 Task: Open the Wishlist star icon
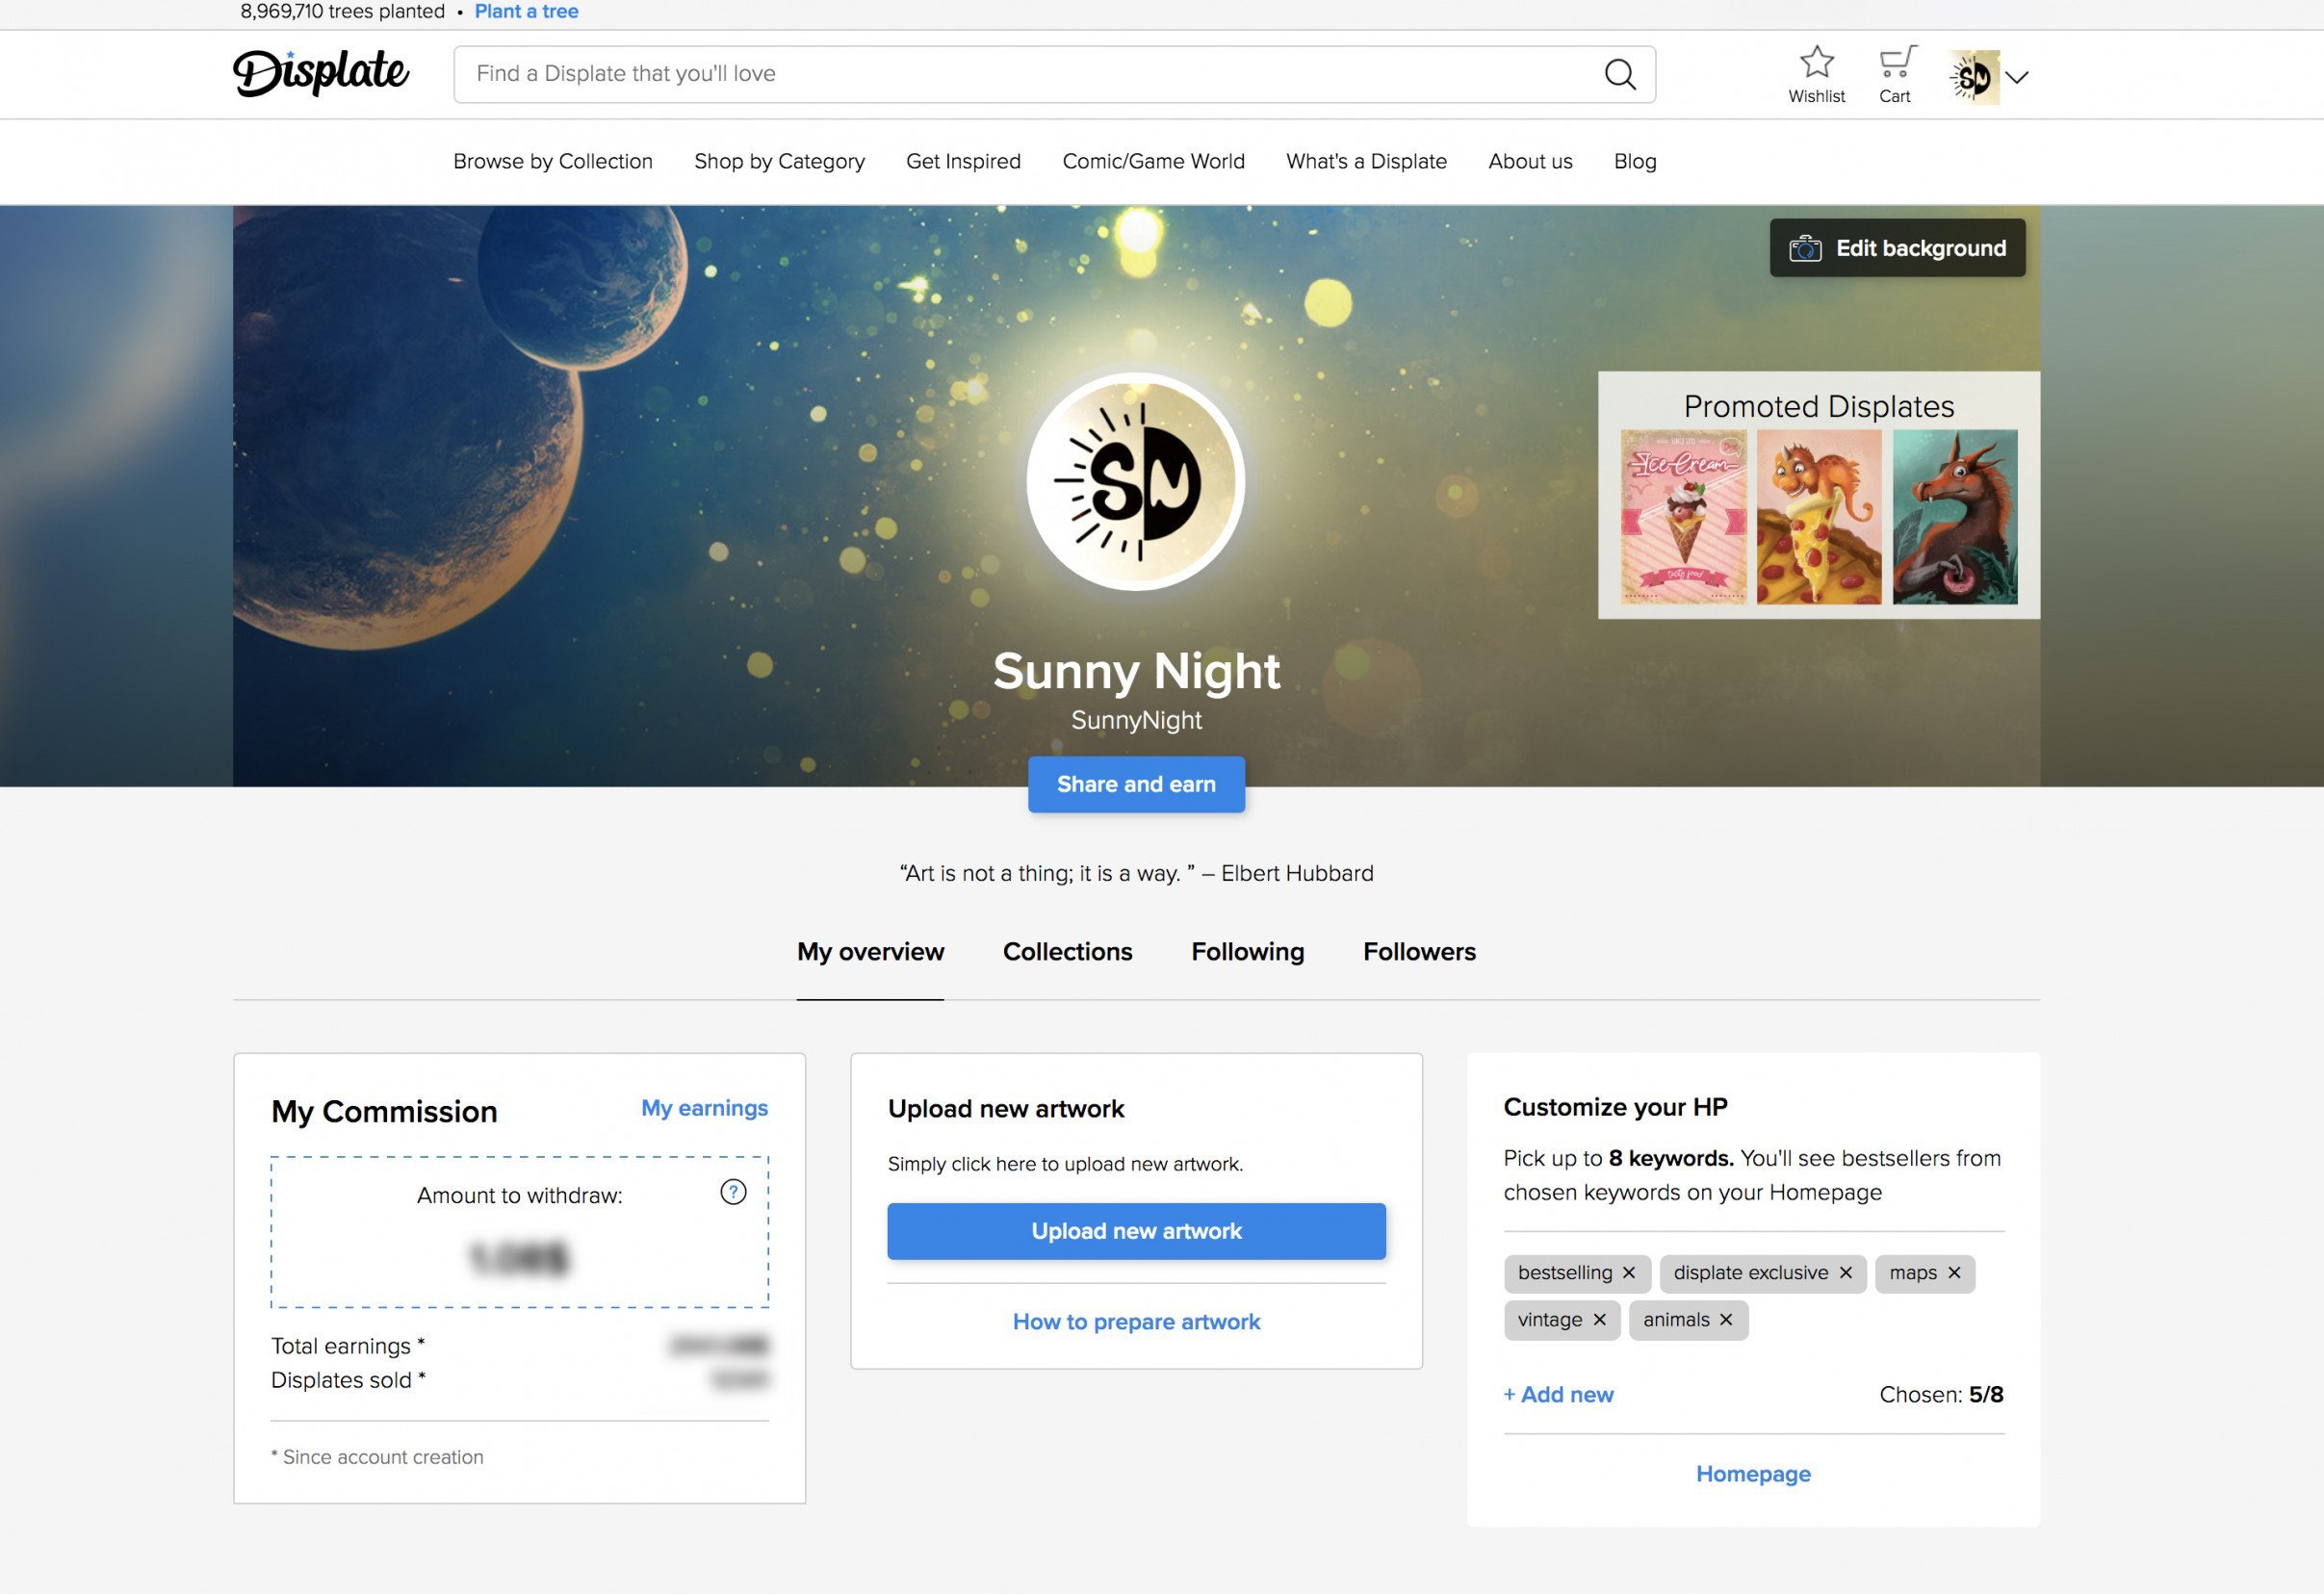[x=1816, y=62]
